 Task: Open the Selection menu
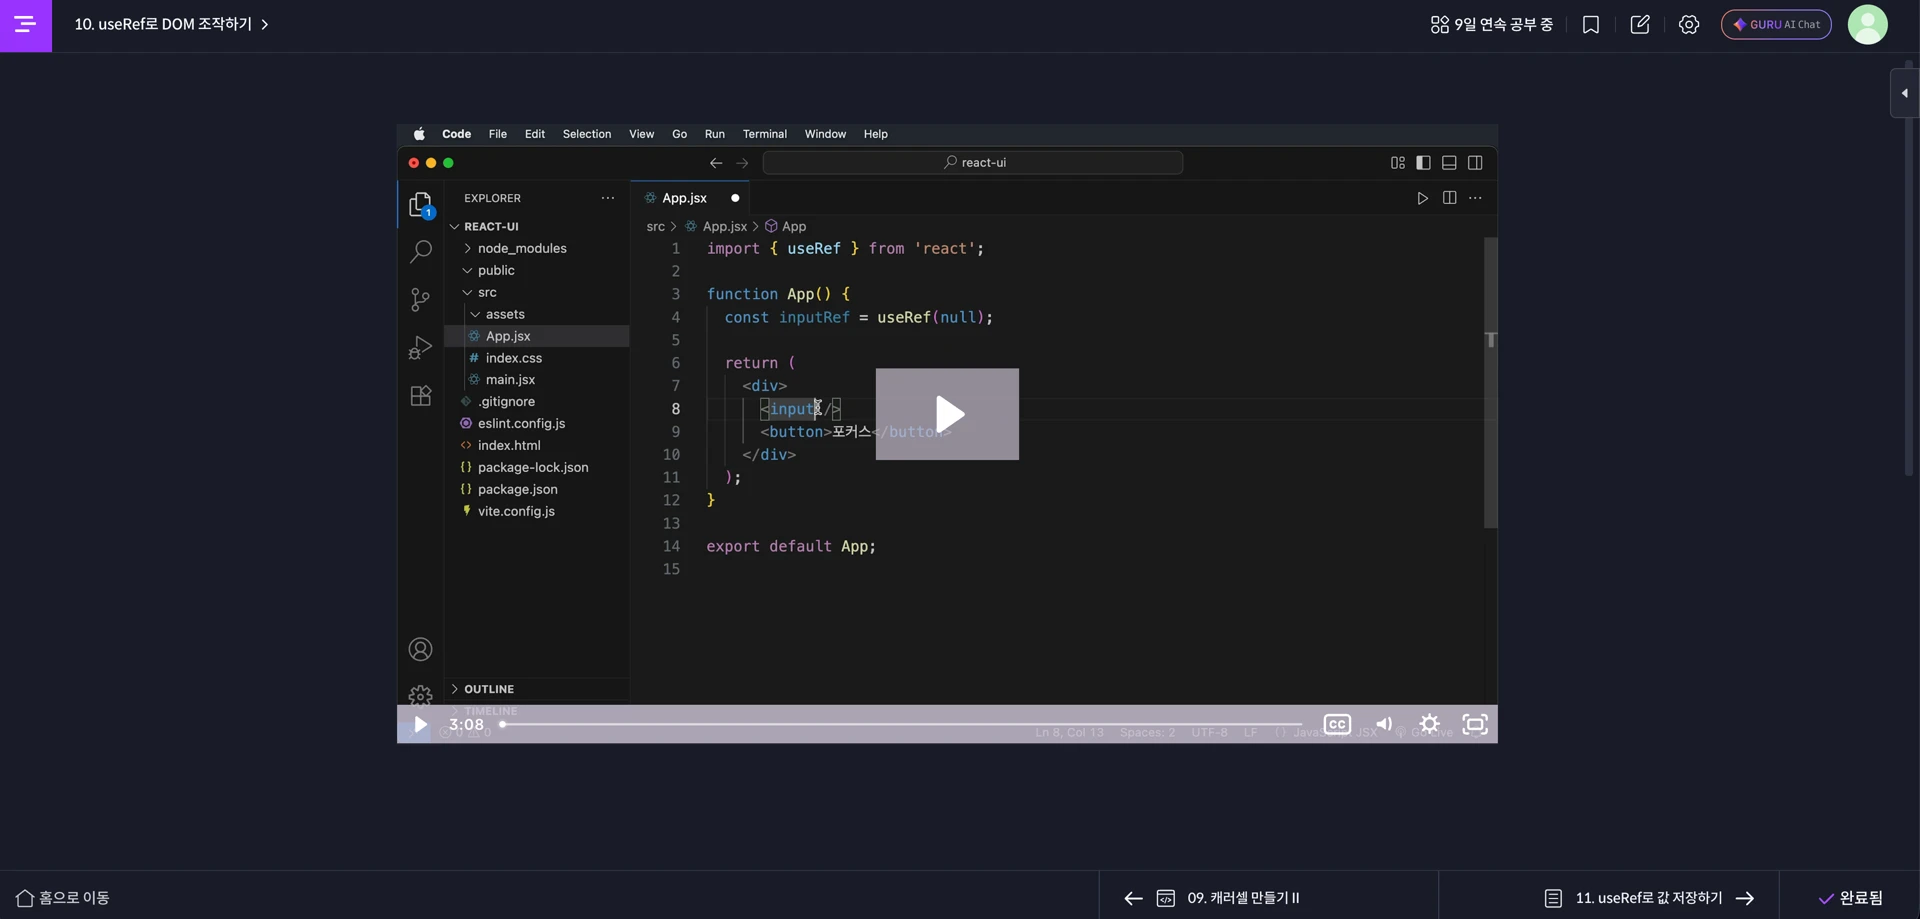[x=587, y=134]
